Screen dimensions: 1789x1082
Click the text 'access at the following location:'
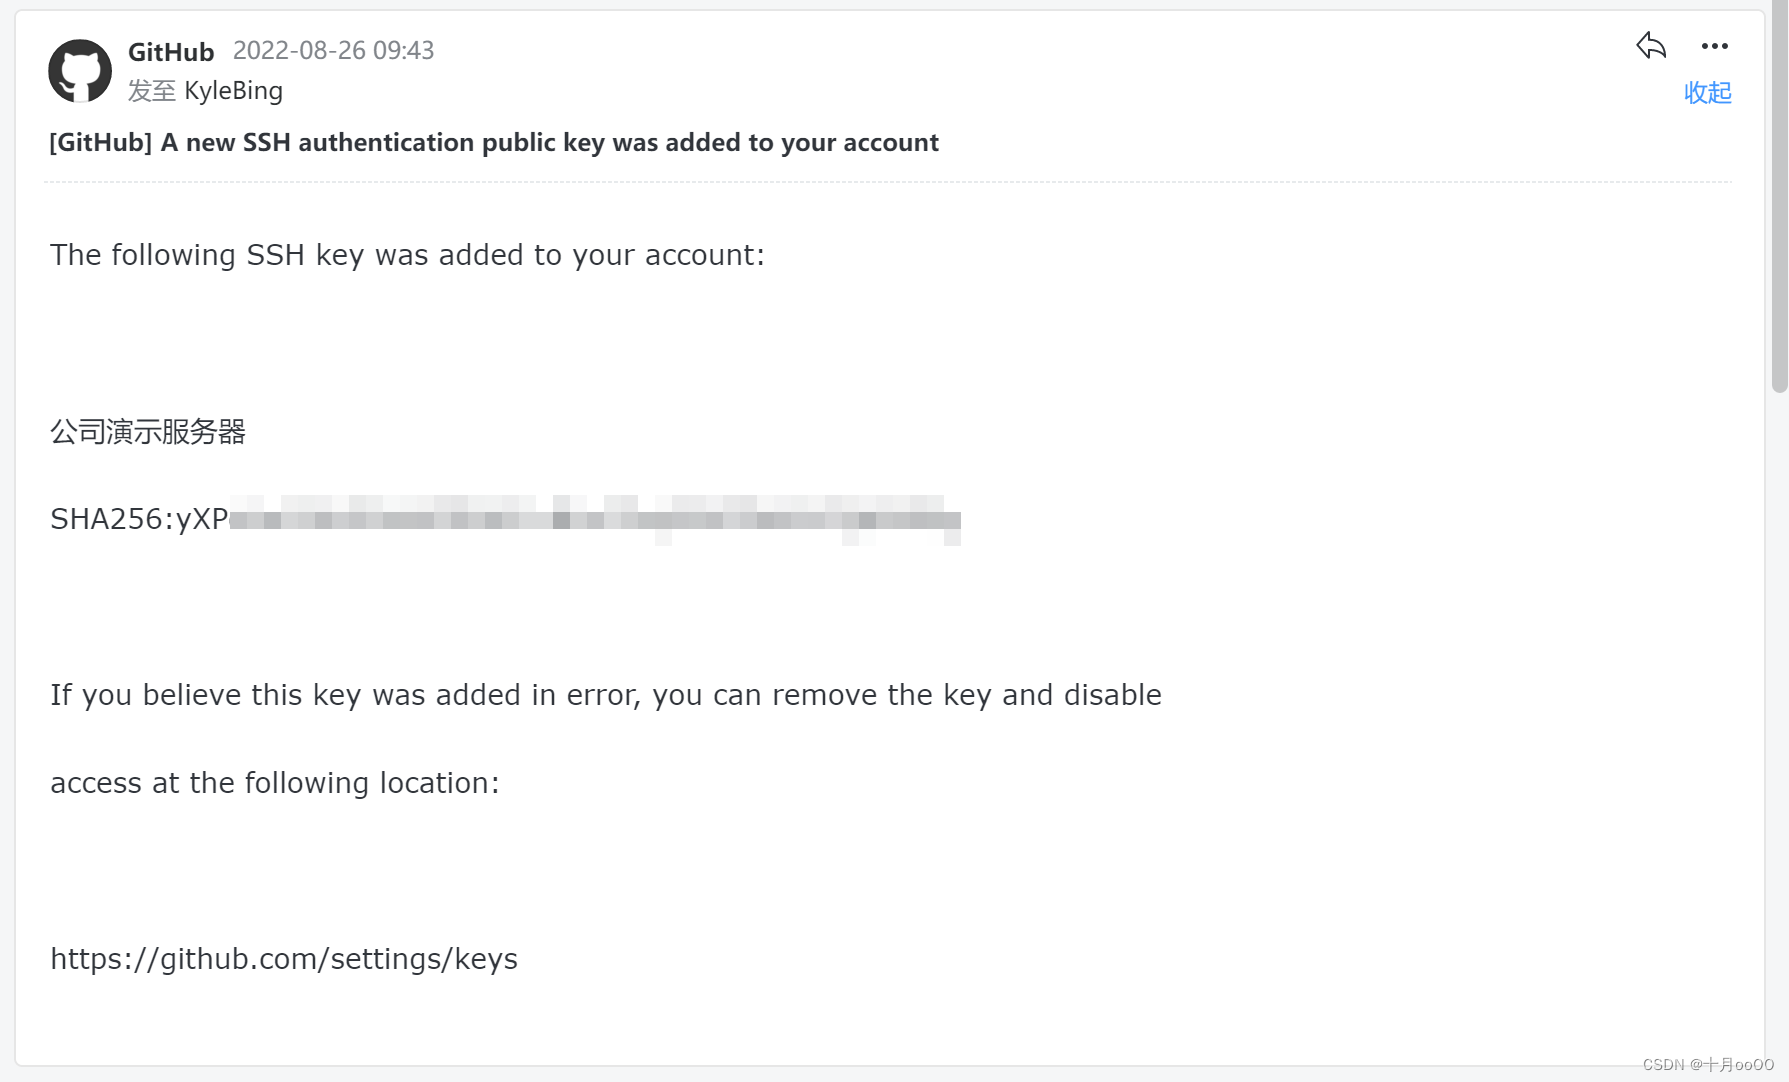[x=275, y=783]
